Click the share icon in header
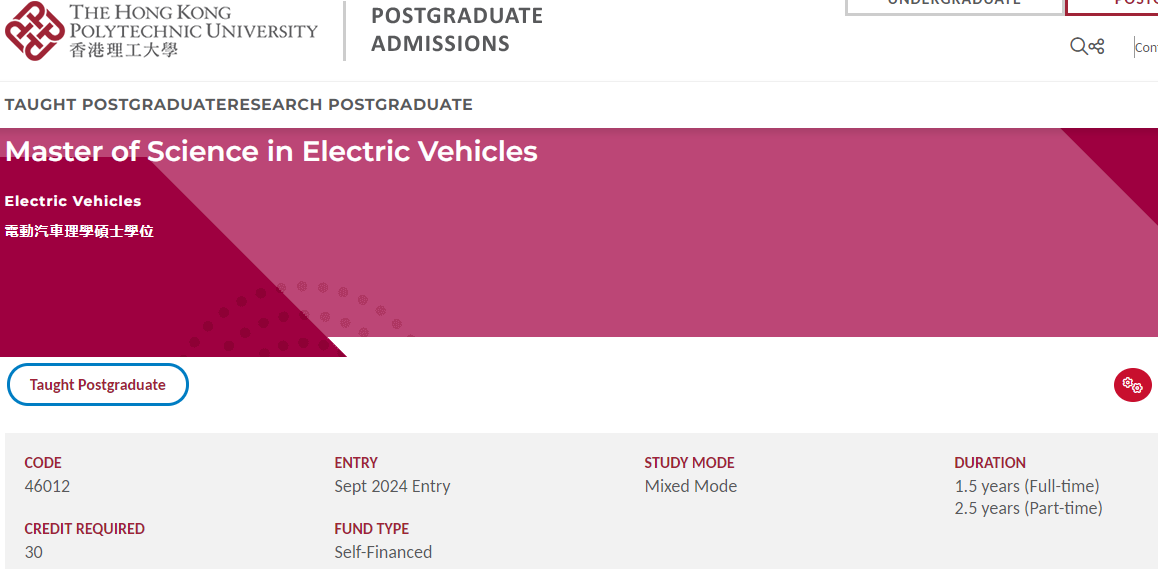 (x=1097, y=47)
